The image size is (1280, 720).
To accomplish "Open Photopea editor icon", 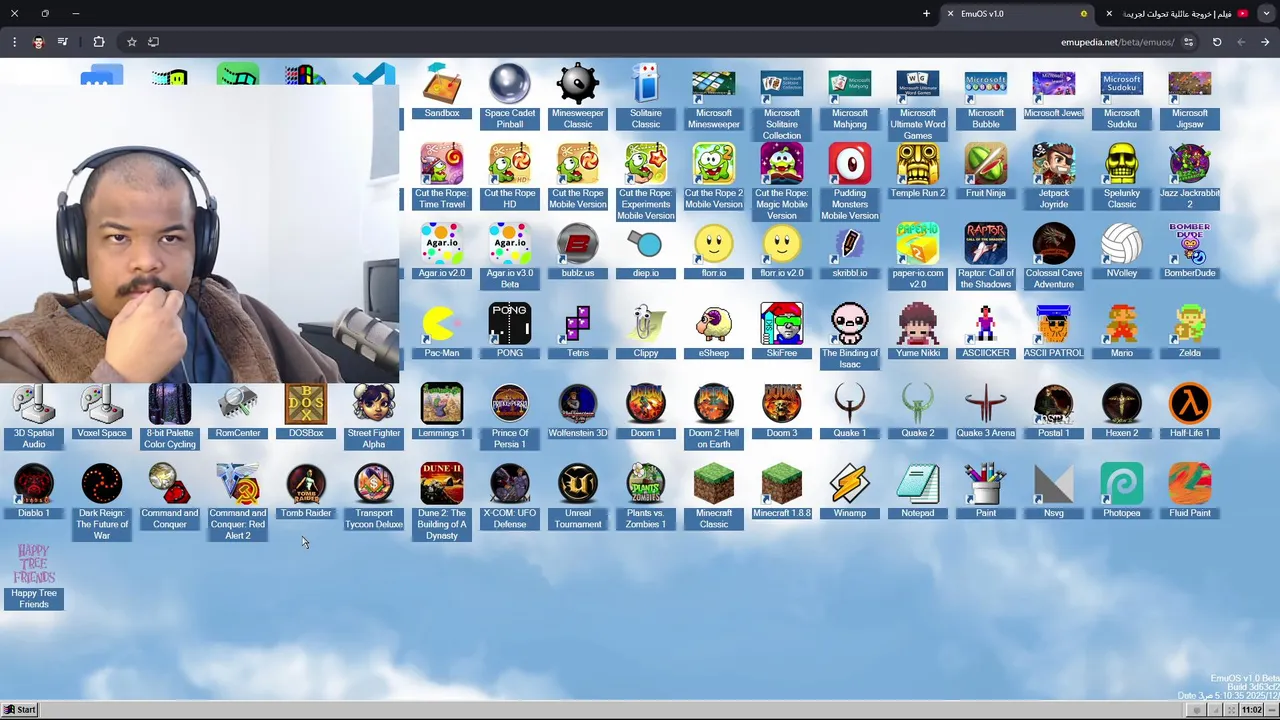I will pos(1122,492).
